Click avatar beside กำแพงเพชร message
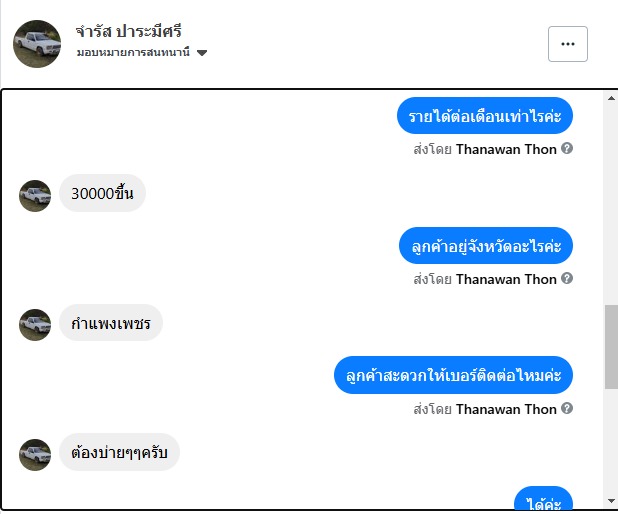618x514 pixels. pos(35,325)
